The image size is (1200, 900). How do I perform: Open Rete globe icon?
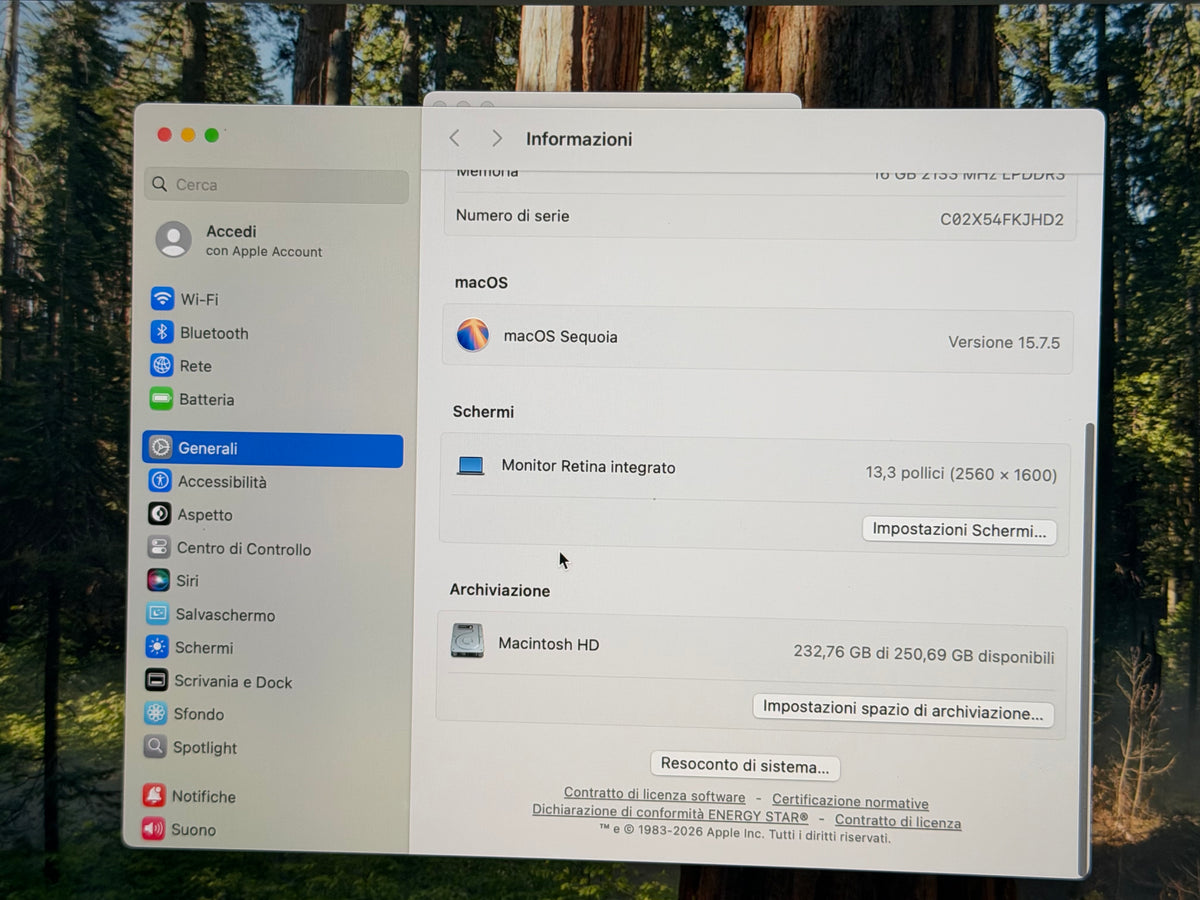click(161, 365)
